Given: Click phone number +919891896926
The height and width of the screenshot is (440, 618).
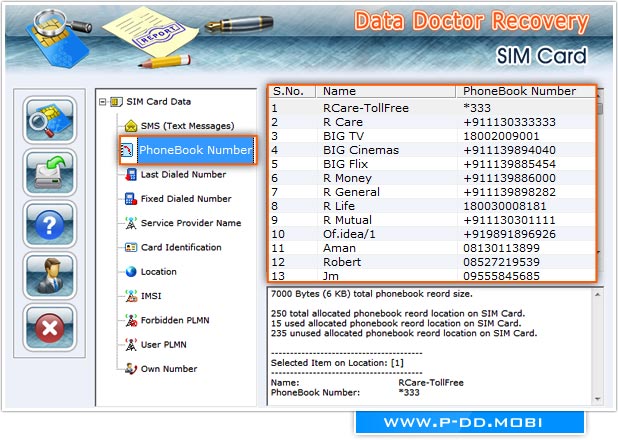Looking at the screenshot, I should click(x=510, y=234).
